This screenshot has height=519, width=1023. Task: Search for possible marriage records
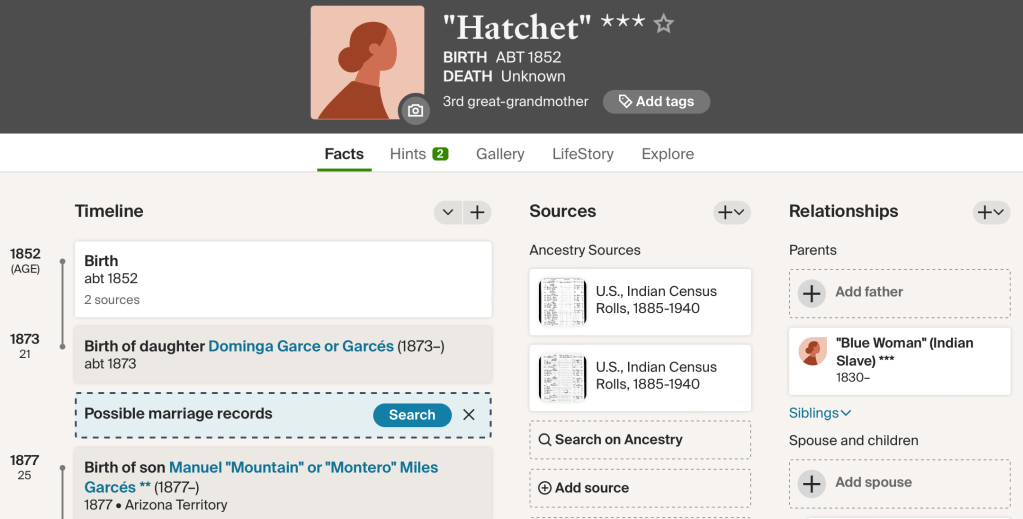pos(412,415)
